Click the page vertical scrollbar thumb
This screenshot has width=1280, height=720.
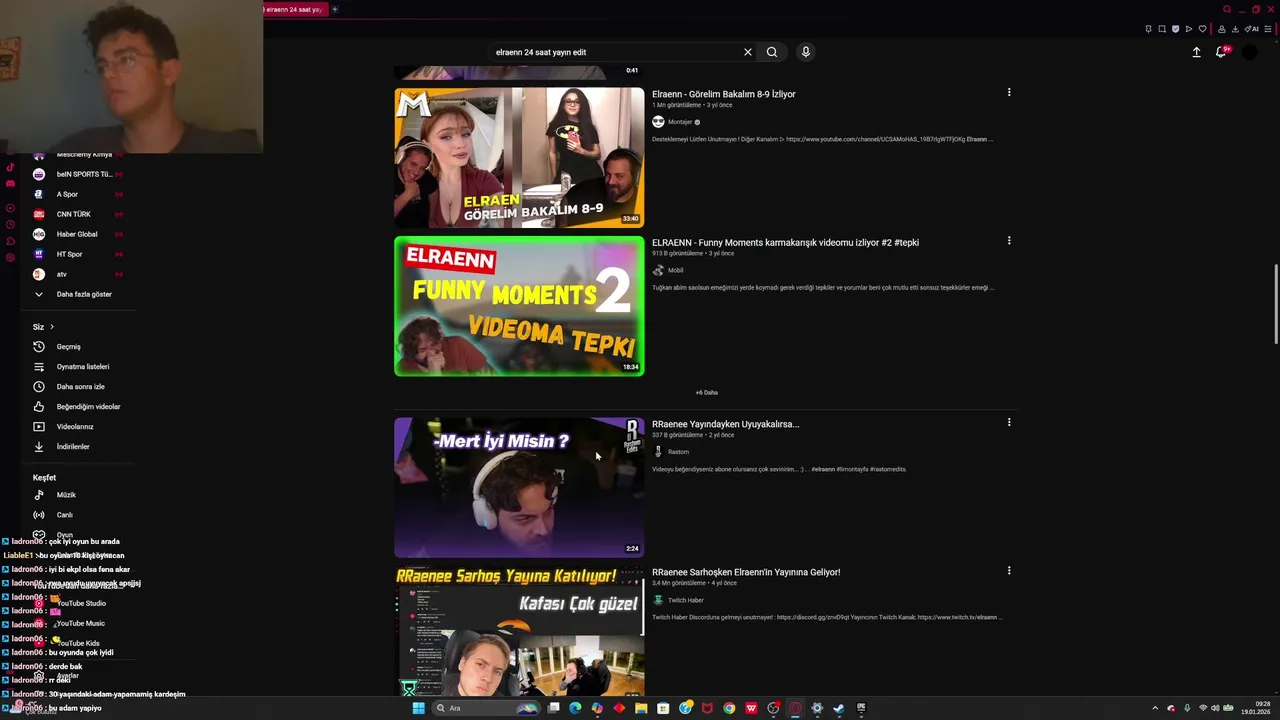pyautogui.click(x=1275, y=304)
